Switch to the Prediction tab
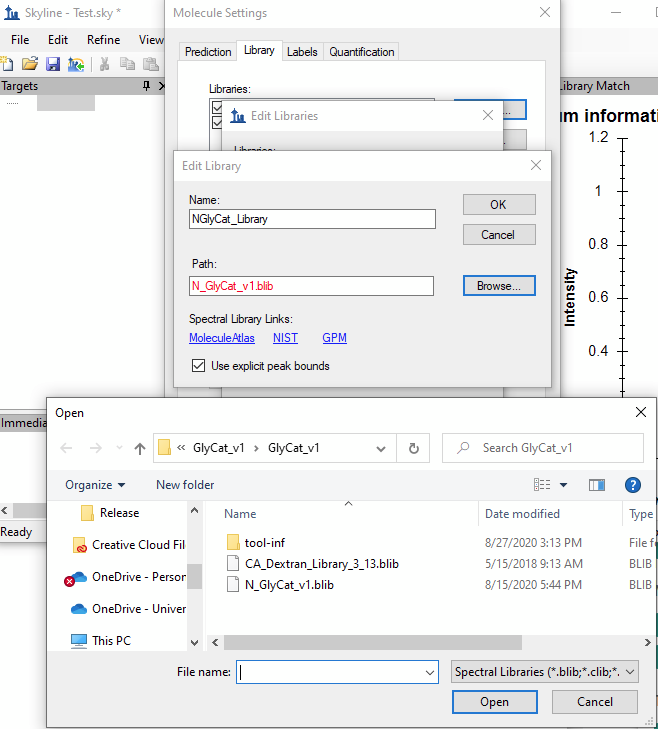The width and height of the screenshot is (658, 729). 208,52
